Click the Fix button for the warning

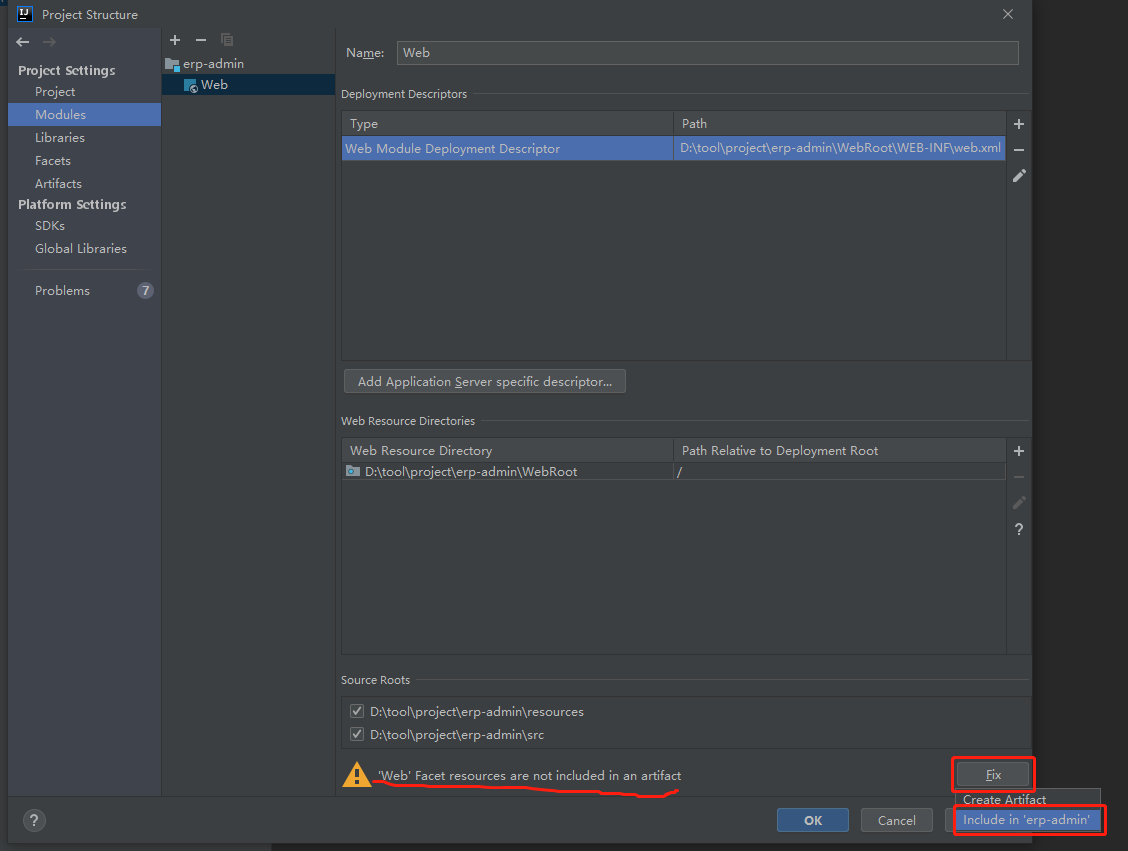click(x=993, y=775)
